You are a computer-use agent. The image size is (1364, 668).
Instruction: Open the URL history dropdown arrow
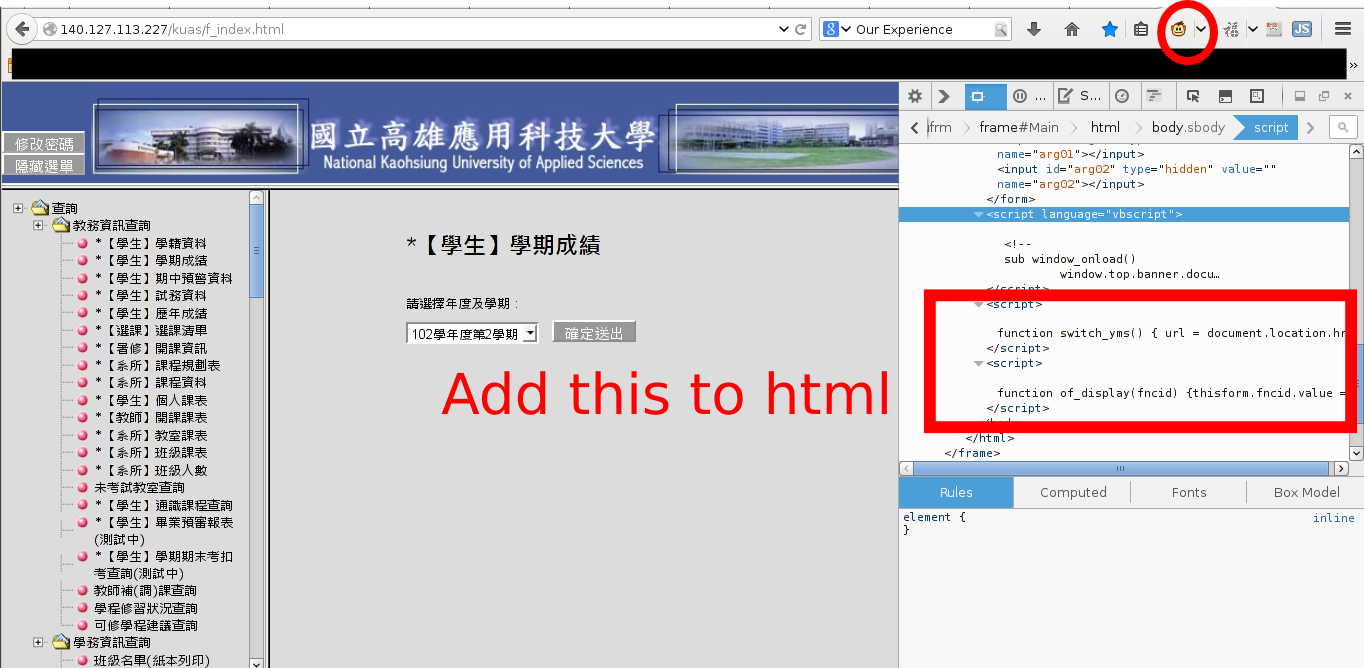coord(784,30)
